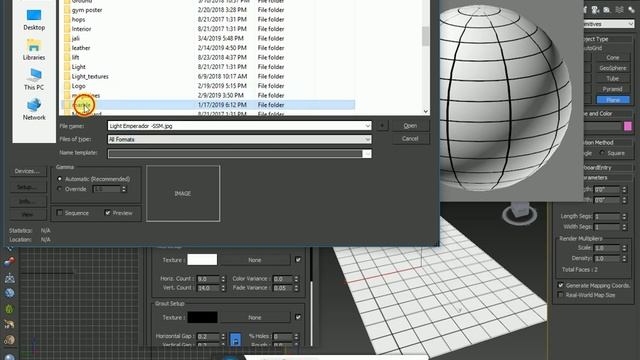Click the % Holes value field

point(282,337)
